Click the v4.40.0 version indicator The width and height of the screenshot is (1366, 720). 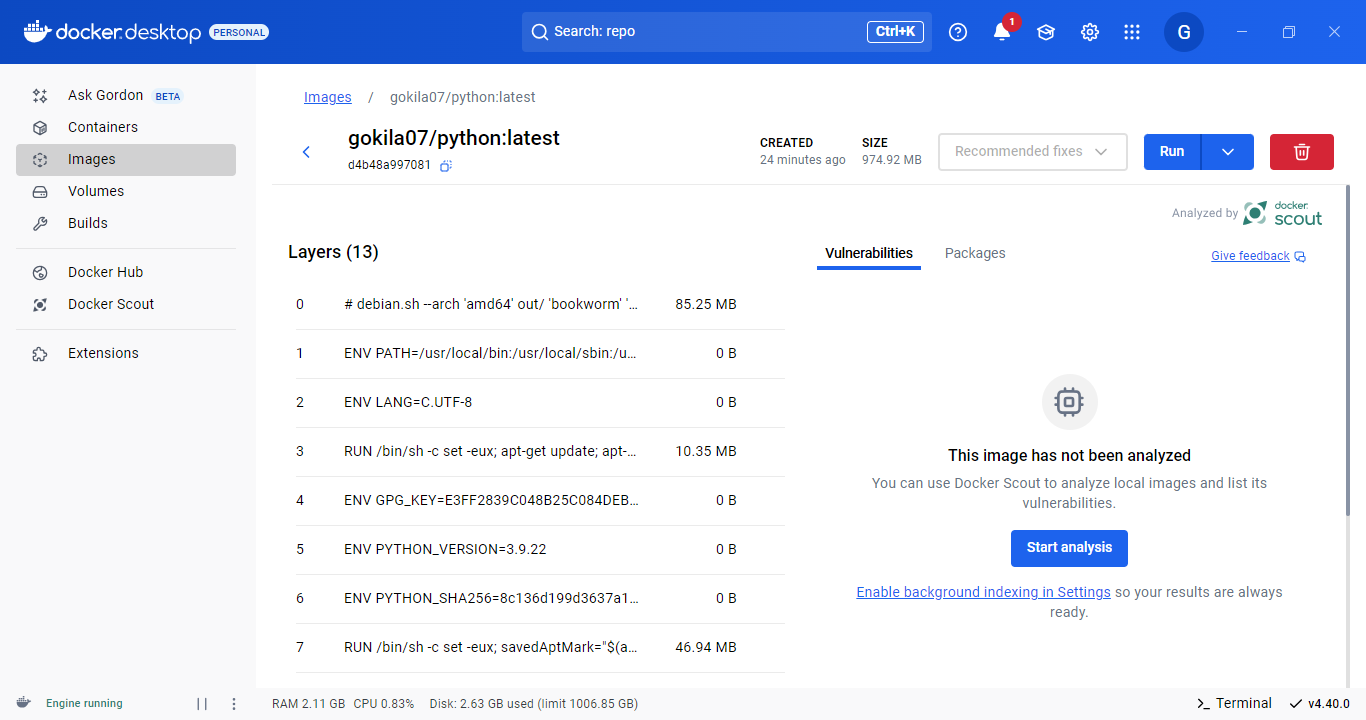pyautogui.click(x=1320, y=703)
